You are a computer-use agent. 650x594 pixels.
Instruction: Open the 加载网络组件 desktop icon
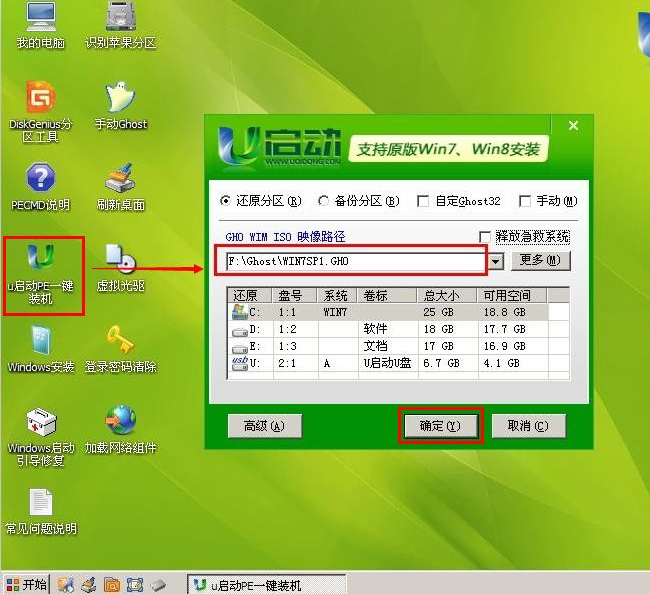tap(120, 422)
